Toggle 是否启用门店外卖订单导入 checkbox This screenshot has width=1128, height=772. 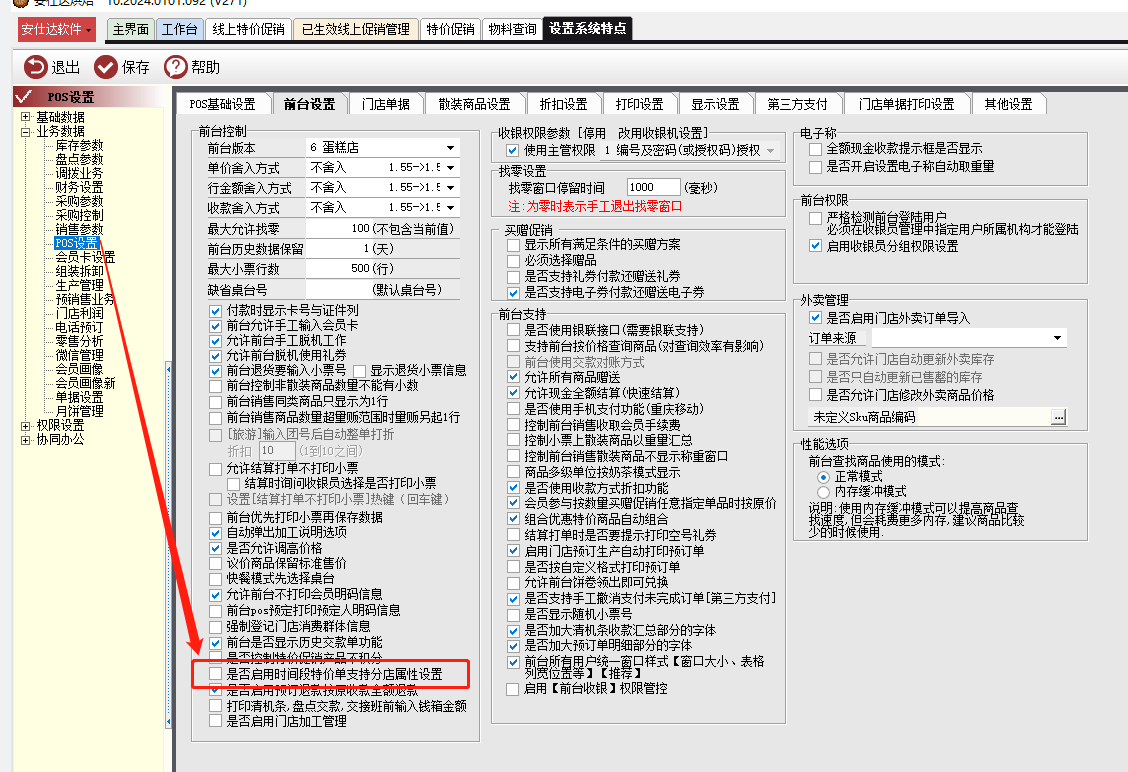click(815, 318)
